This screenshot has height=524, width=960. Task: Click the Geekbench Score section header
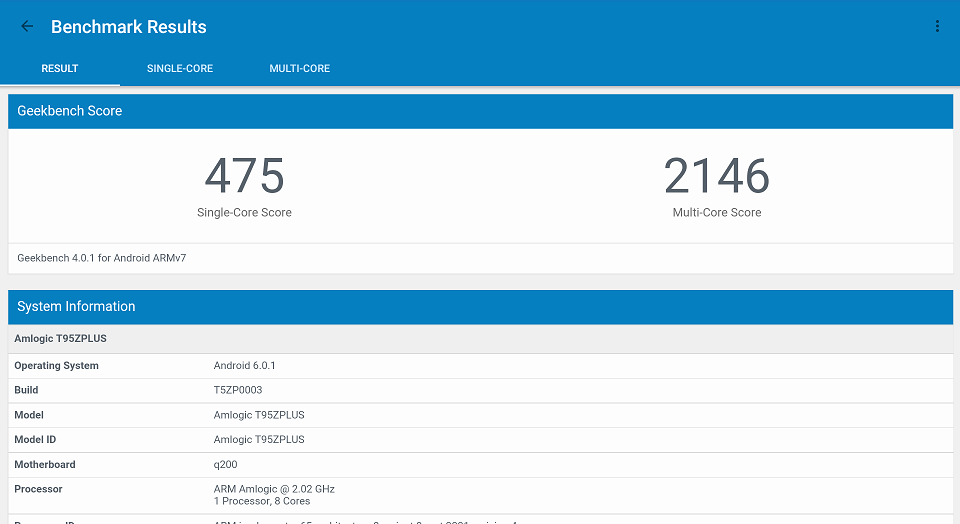pyautogui.click(x=481, y=111)
